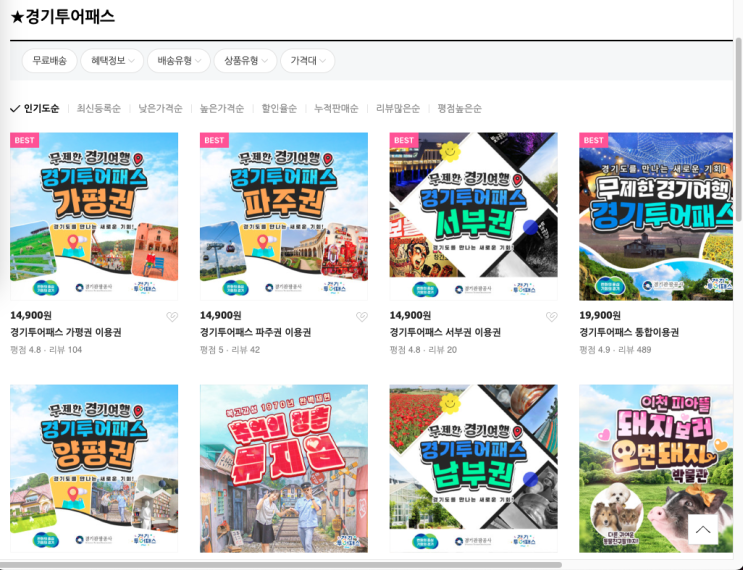Open the 배송유형 dropdown filter
This screenshot has width=743, height=570.
click(x=179, y=61)
